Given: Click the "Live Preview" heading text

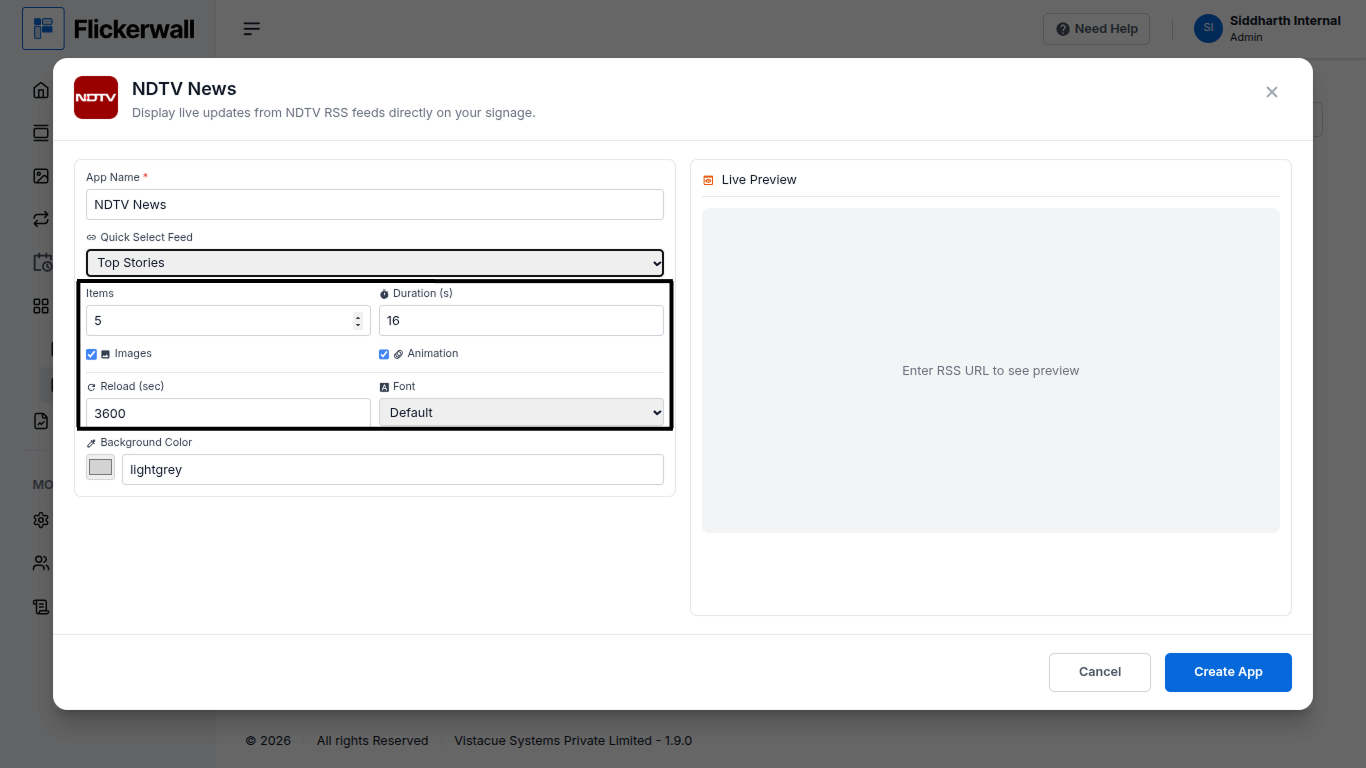Looking at the screenshot, I should point(759,180).
